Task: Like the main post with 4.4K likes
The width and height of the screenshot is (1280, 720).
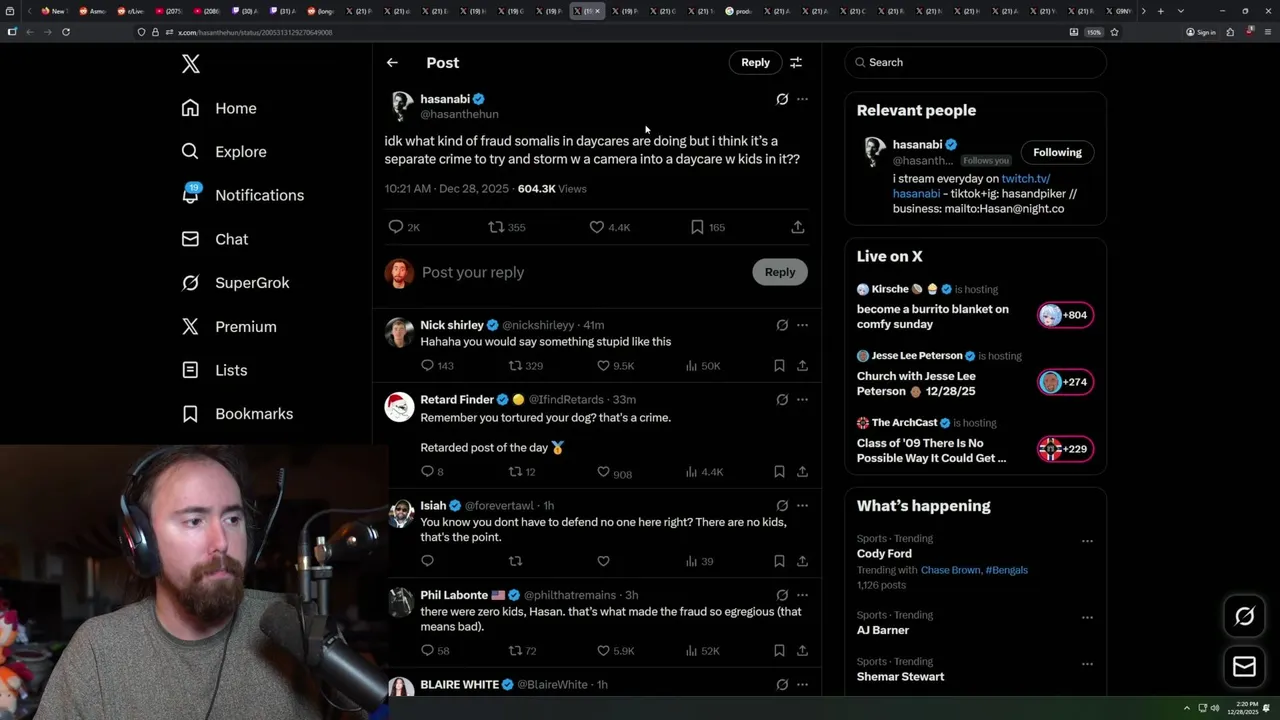Action: point(597,227)
